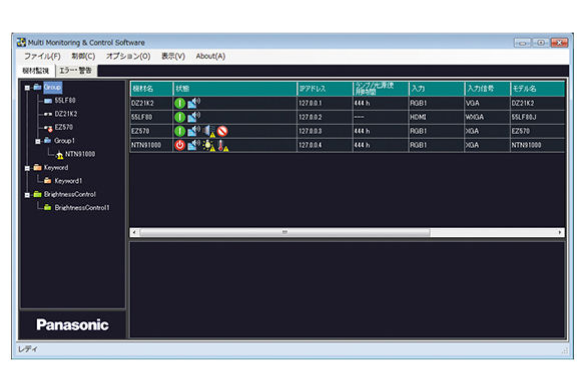The width and height of the screenshot is (584, 390).
Task: Click the input/audio status icon in 55LF80 row
Action: 194,117
